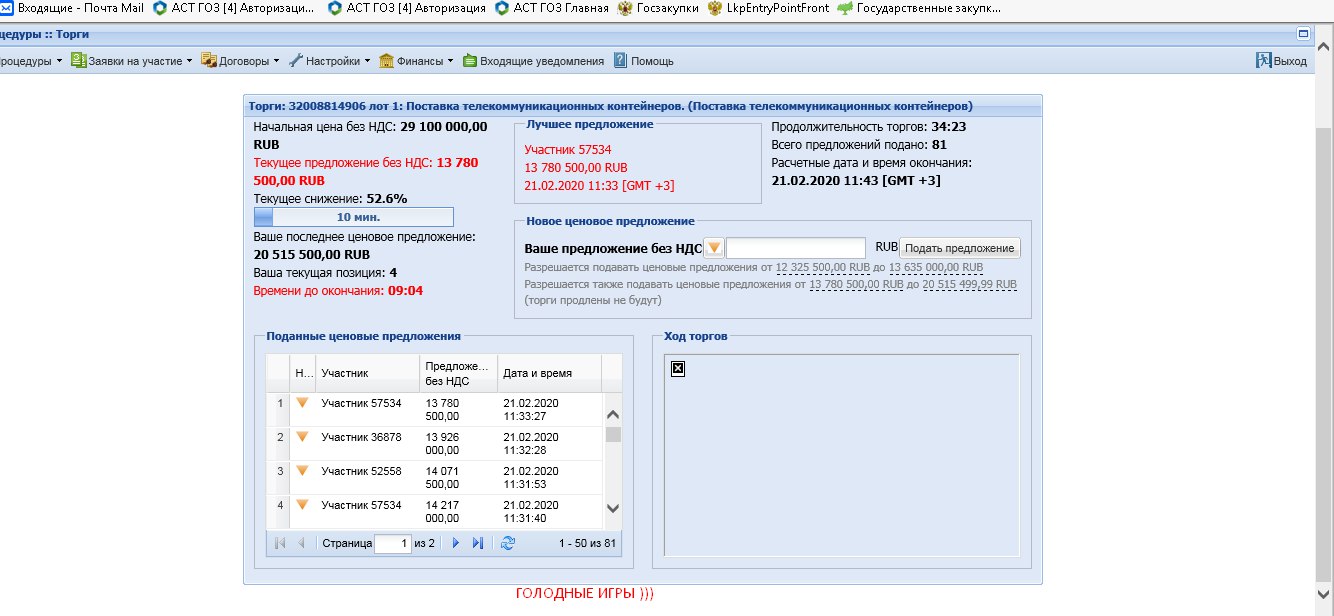This screenshot has width=1334, height=616.
Task: Focus the Страница page number field
Action: [x=393, y=543]
